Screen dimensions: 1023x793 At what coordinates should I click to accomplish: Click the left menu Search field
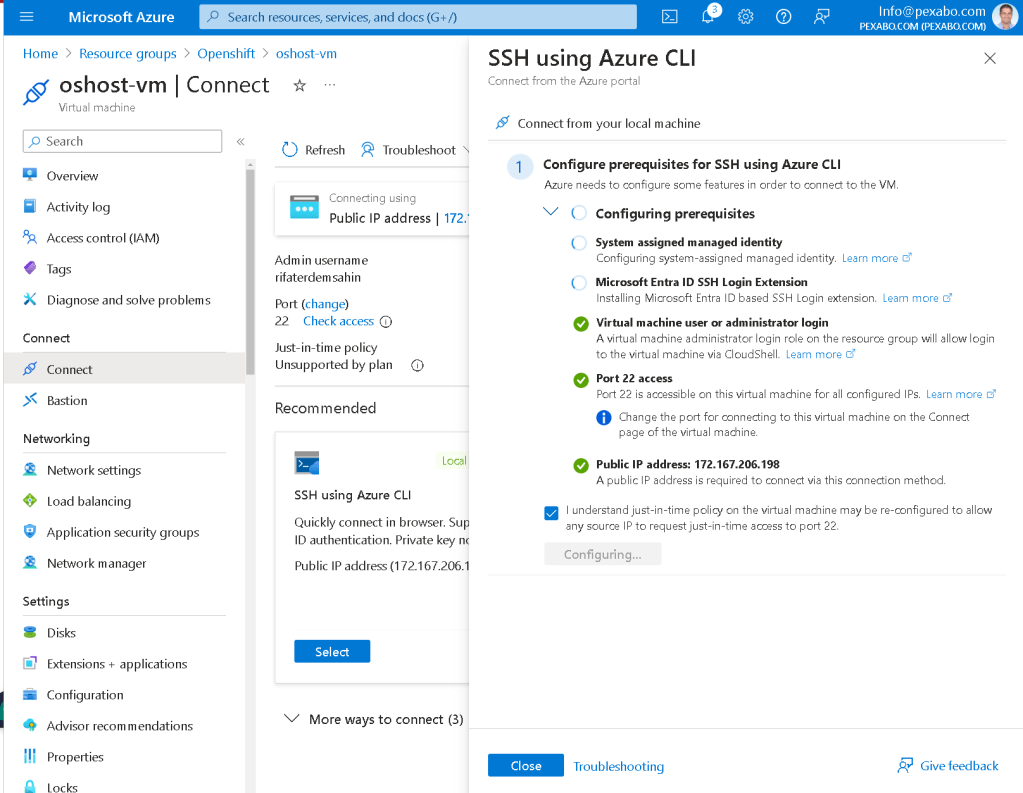point(122,142)
